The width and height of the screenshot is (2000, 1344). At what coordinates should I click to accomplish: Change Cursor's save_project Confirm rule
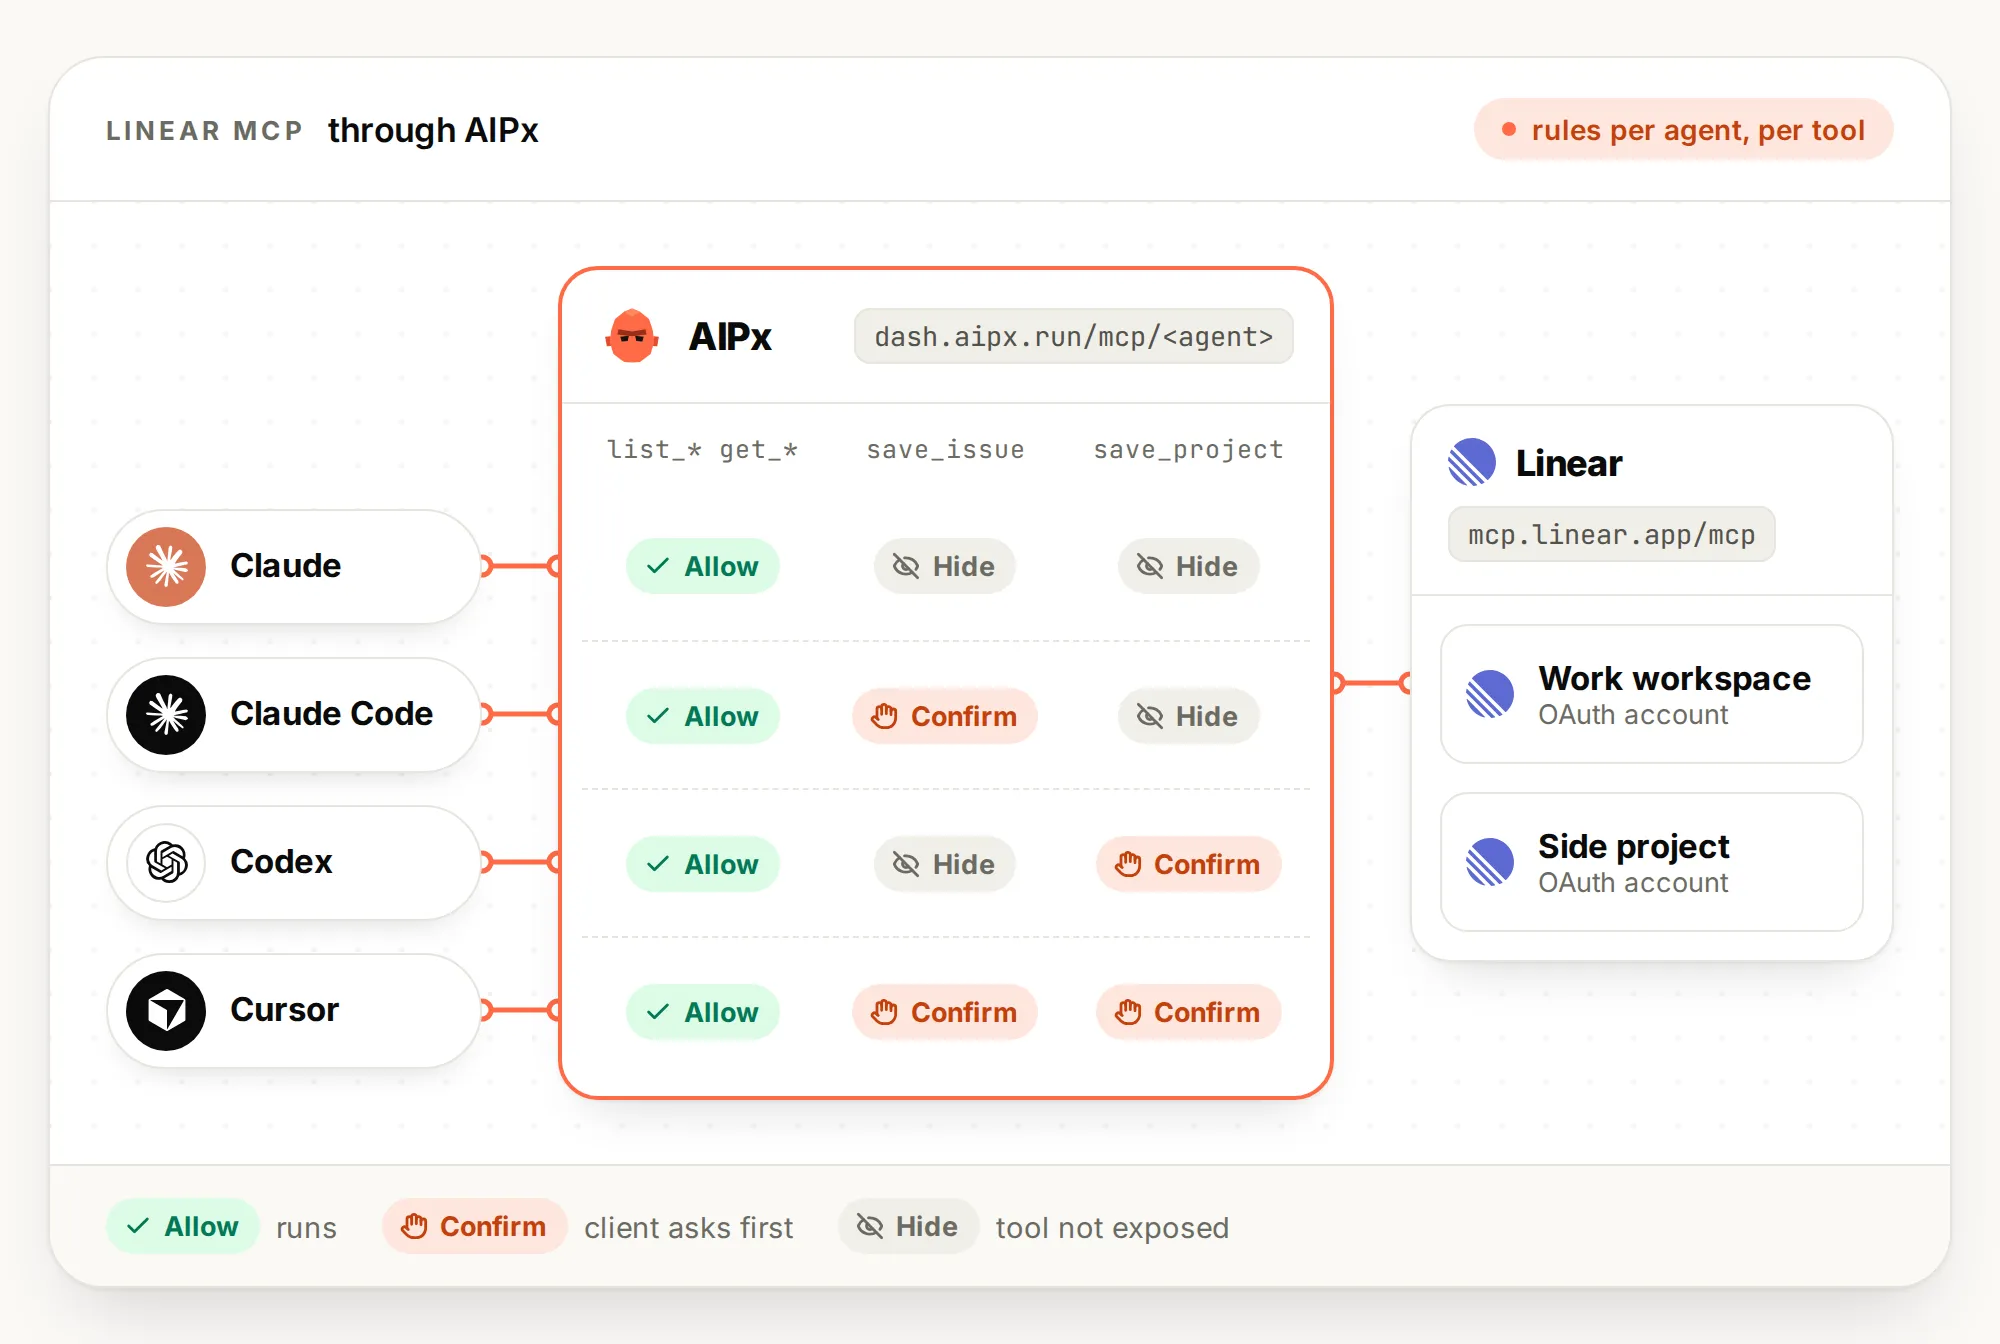pyautogui.click(x=1188, y=1012)
